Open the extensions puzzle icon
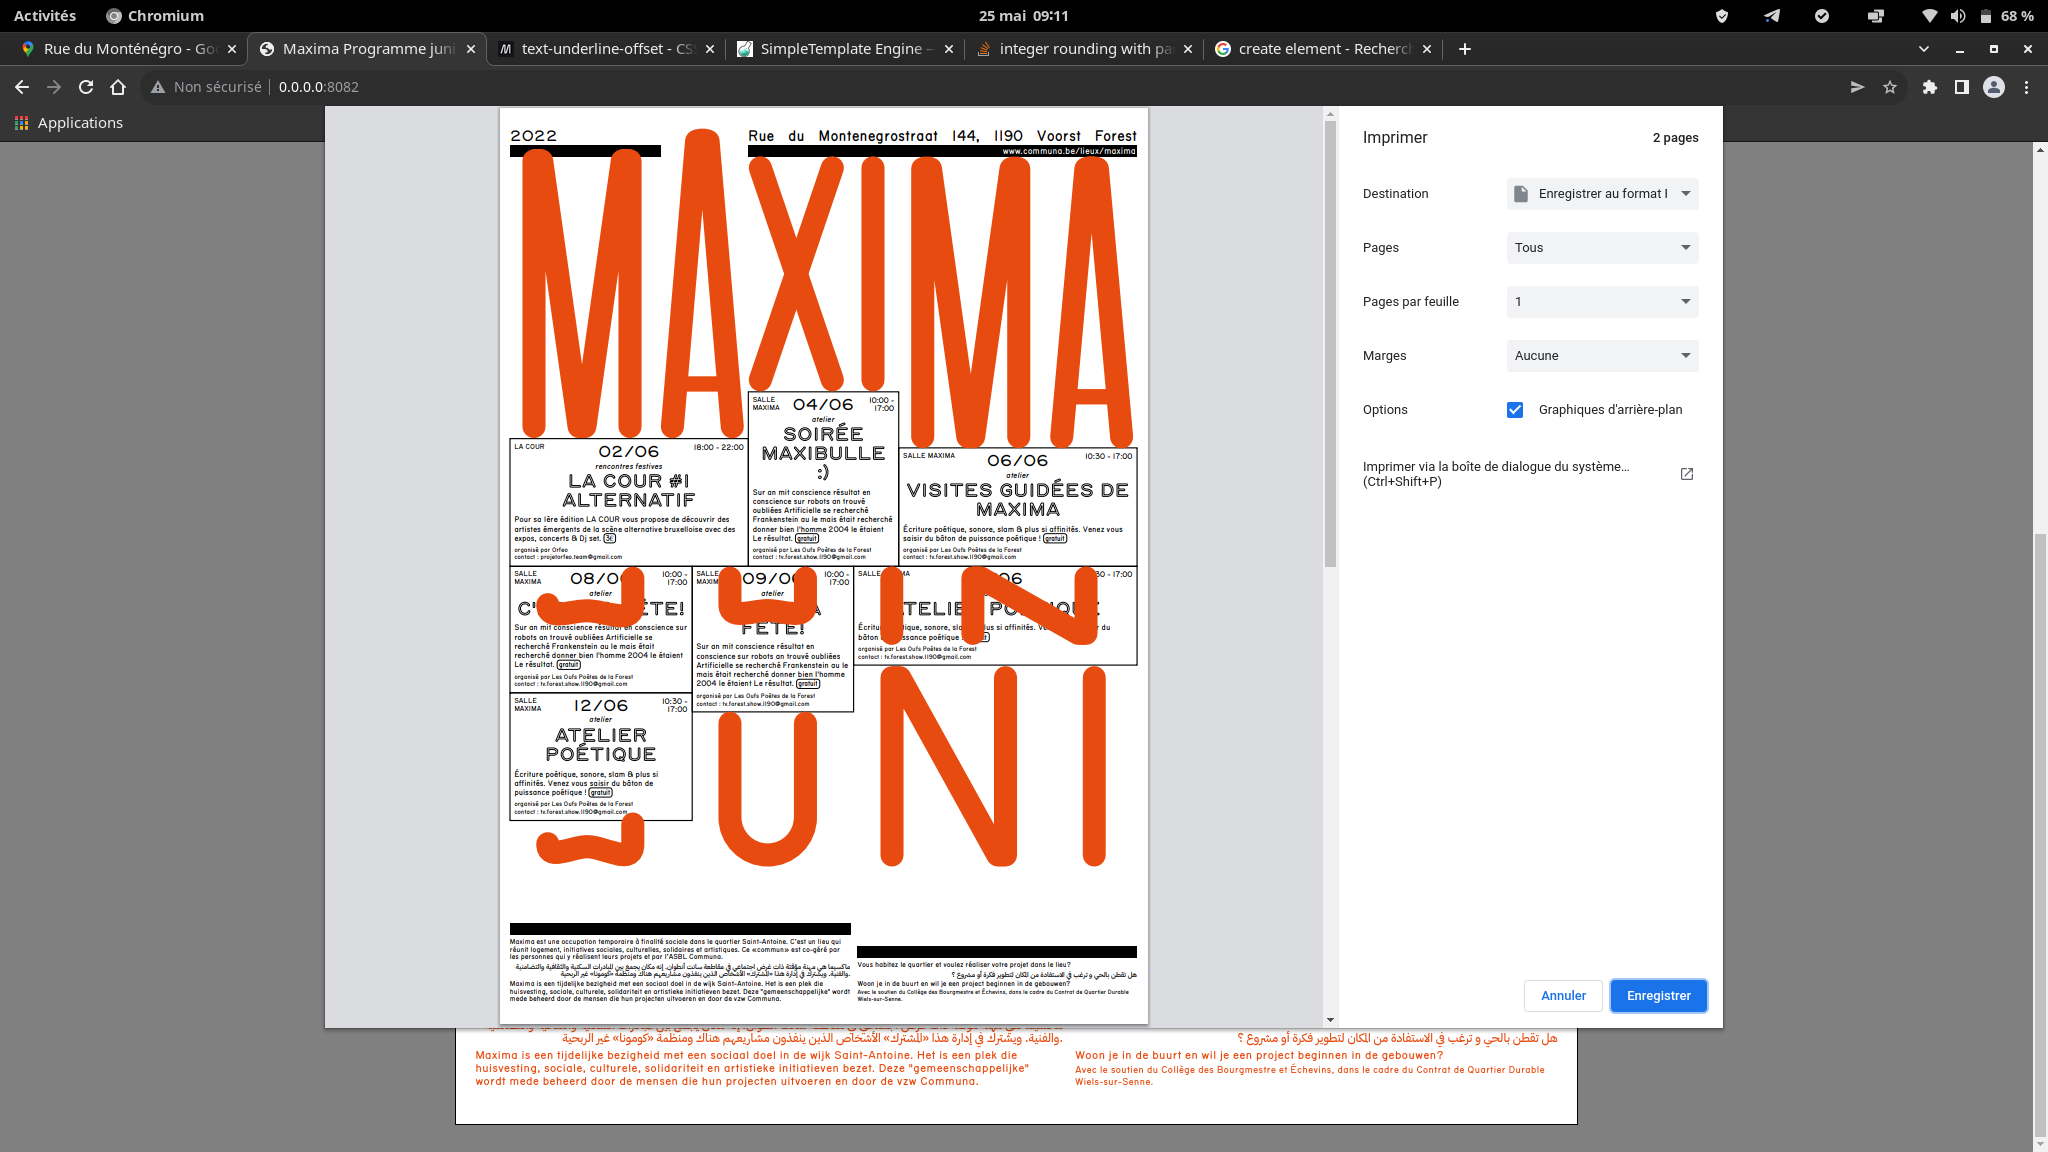This screenshot has width=2048, height=1152. tap(1929, 87)
